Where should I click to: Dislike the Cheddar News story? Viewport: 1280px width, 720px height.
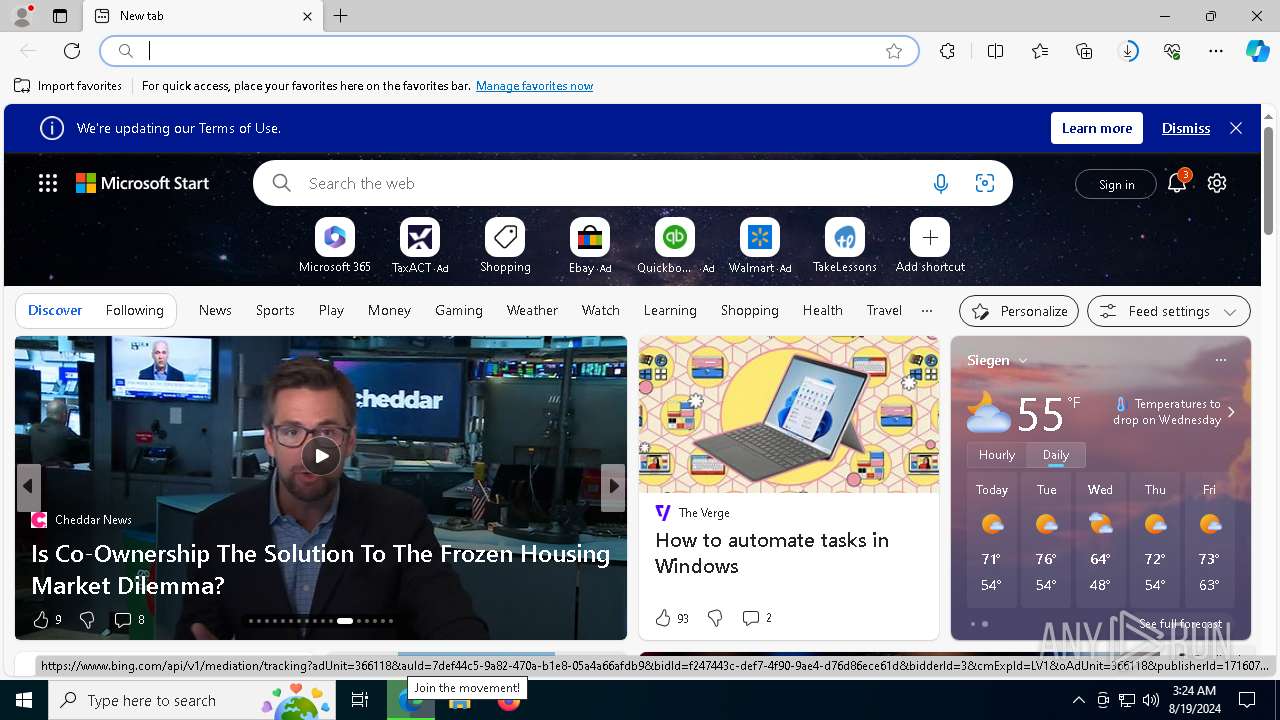[x=87, y=620]
